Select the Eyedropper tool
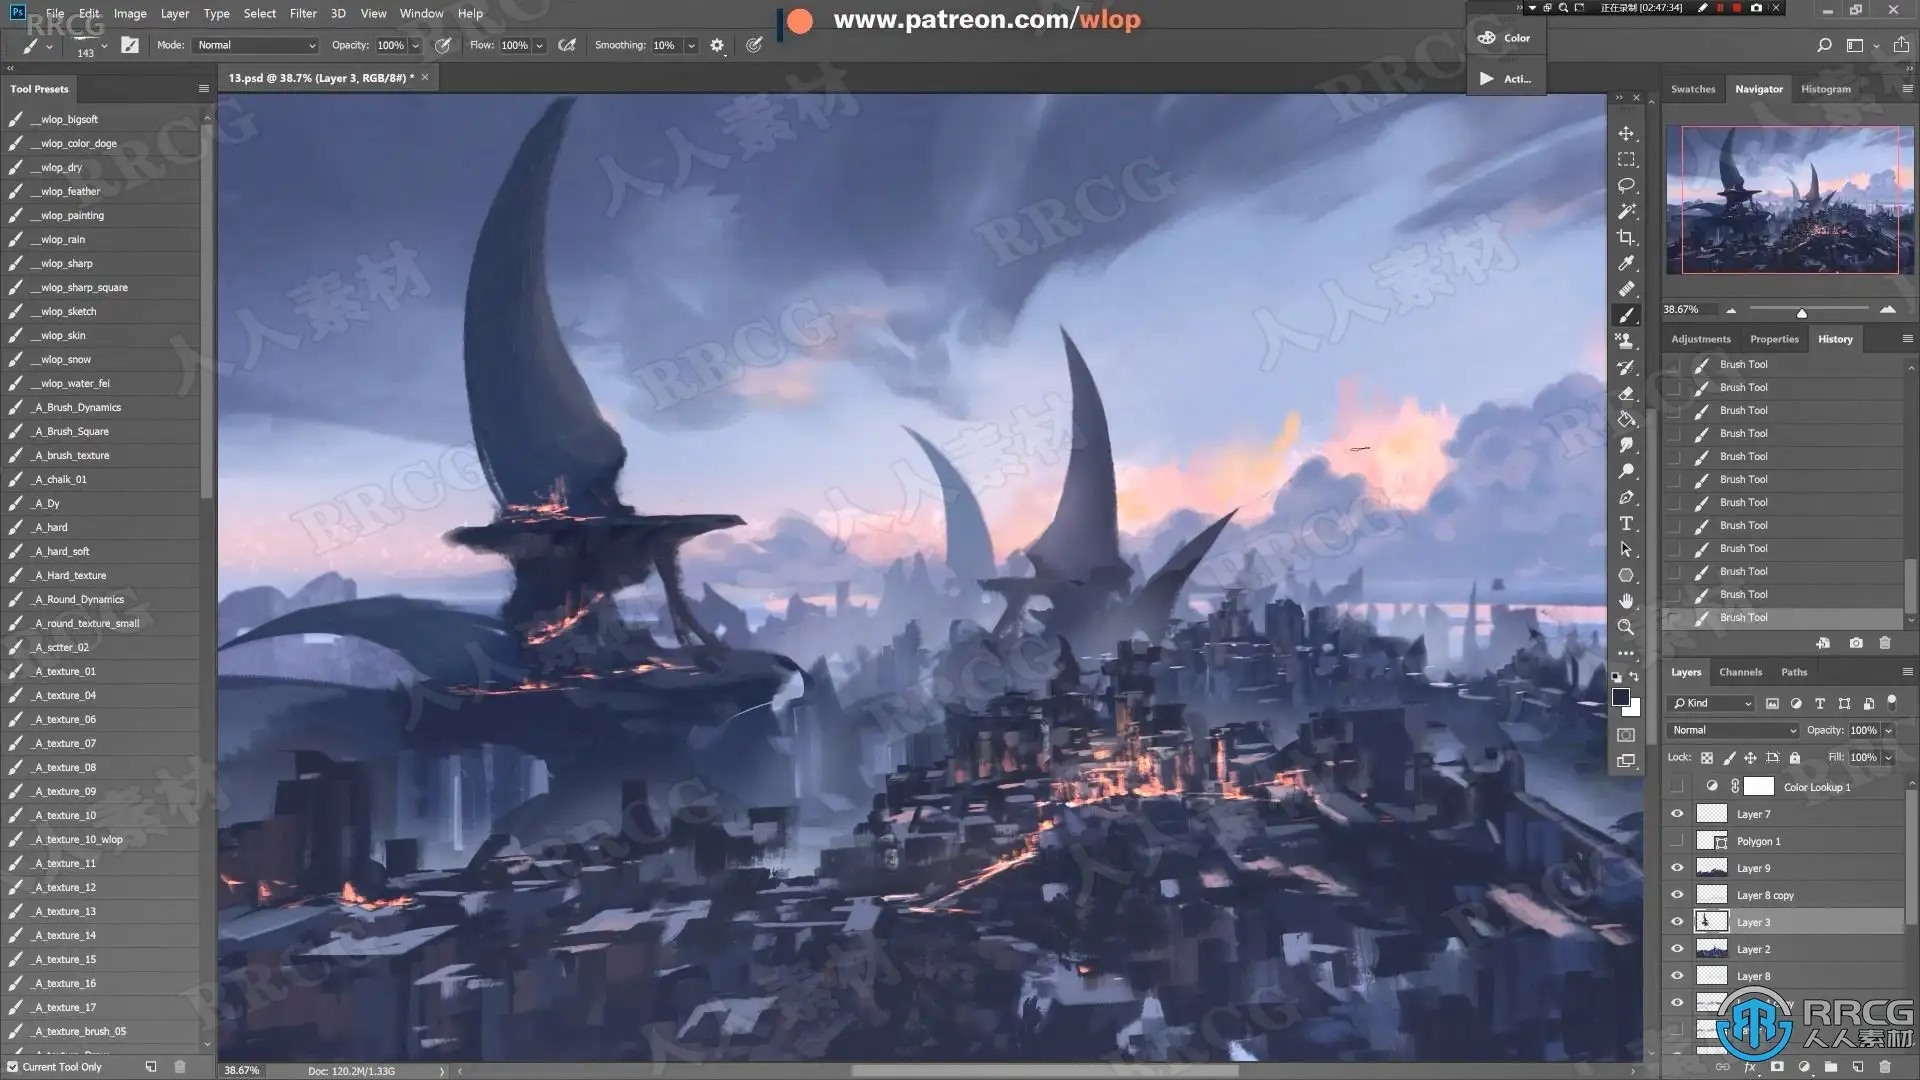This screenshot has width=1920, height=1080. click(x=1626, y=264)
